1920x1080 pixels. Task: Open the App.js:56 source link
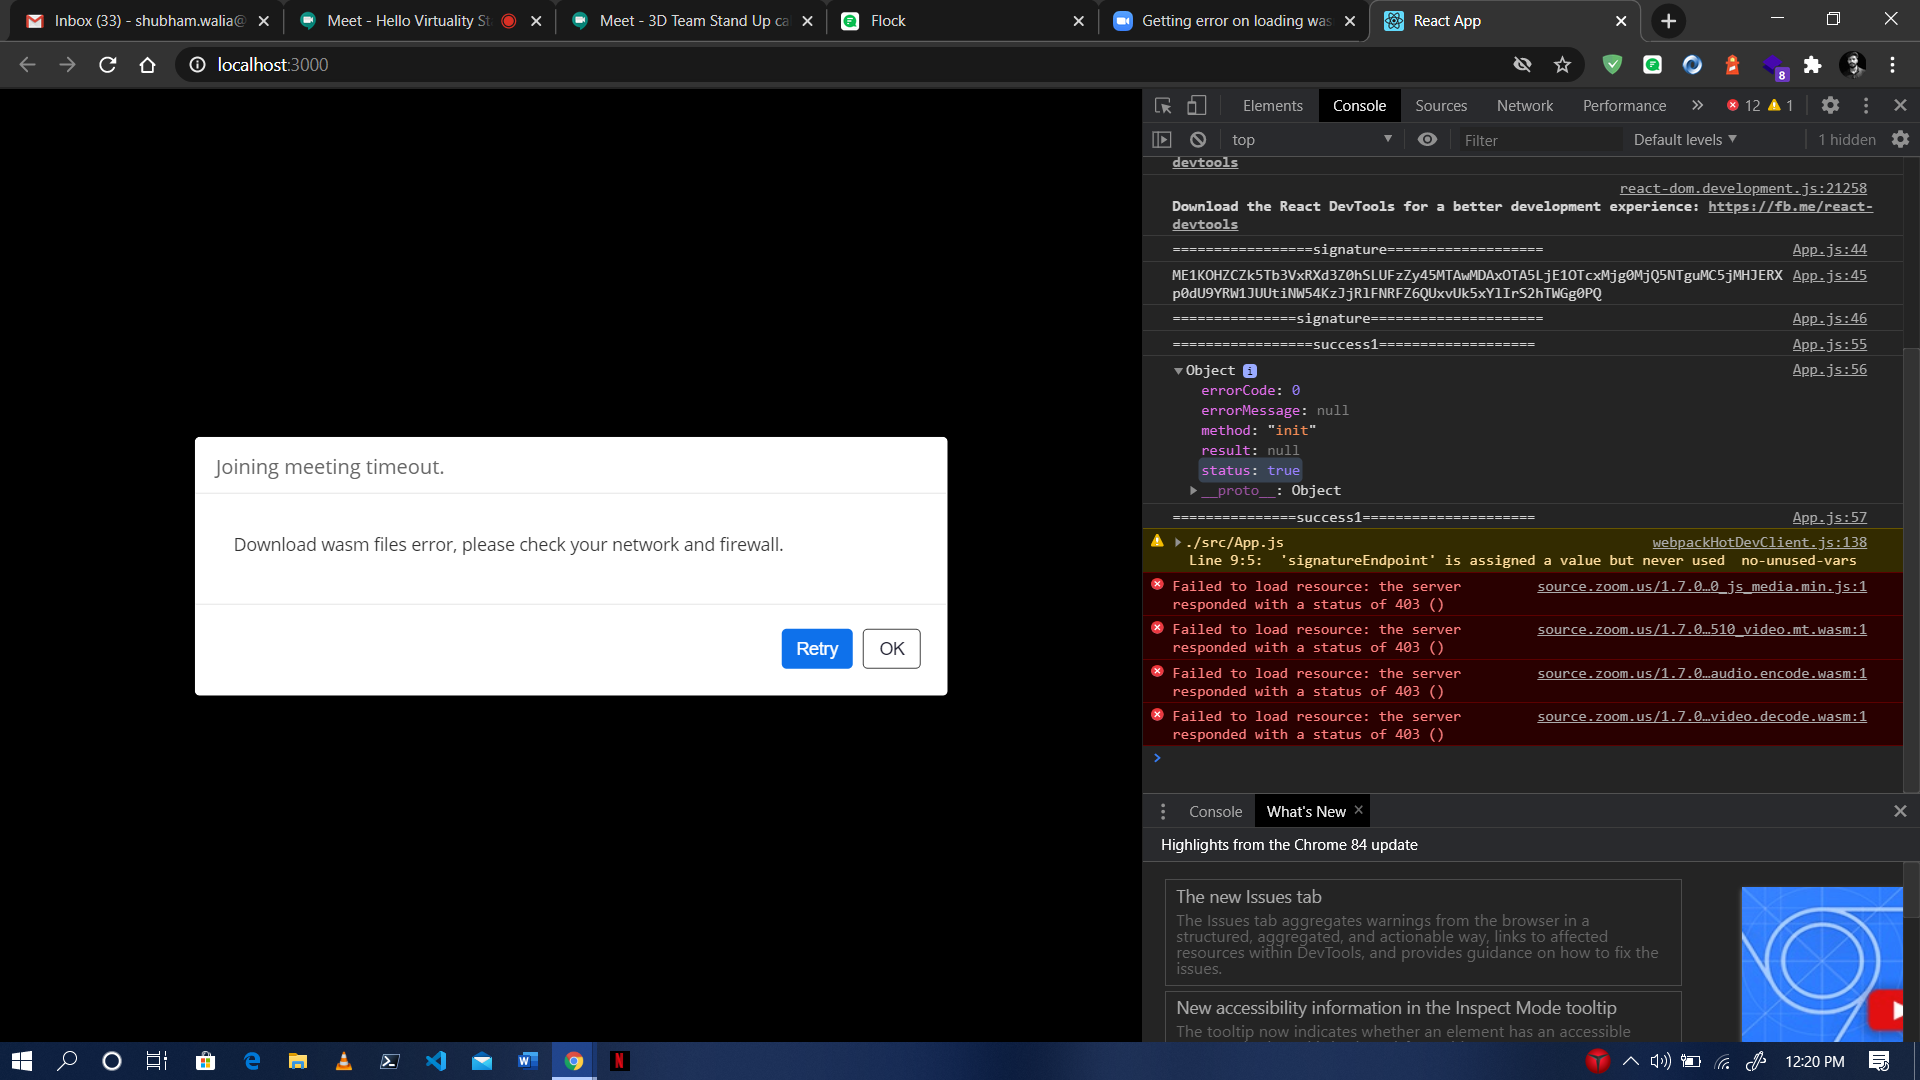(1828, 370)
